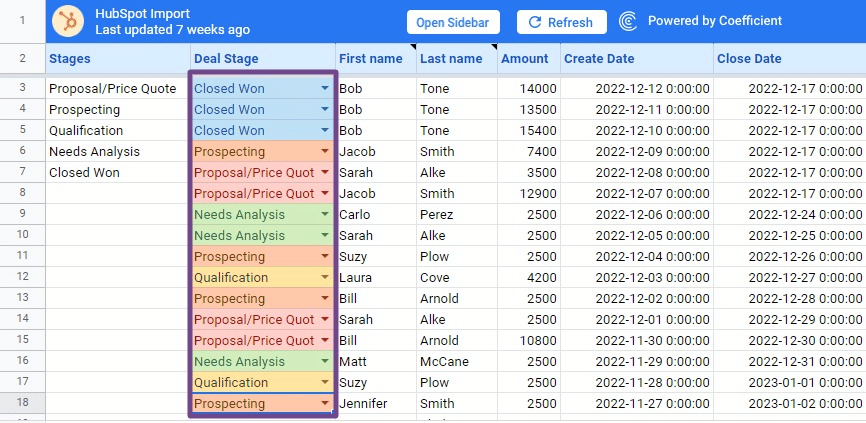Open the Sidebar with Open Sidebar button
The height and width of the screenshot is (423, 866).
[453, 22]
